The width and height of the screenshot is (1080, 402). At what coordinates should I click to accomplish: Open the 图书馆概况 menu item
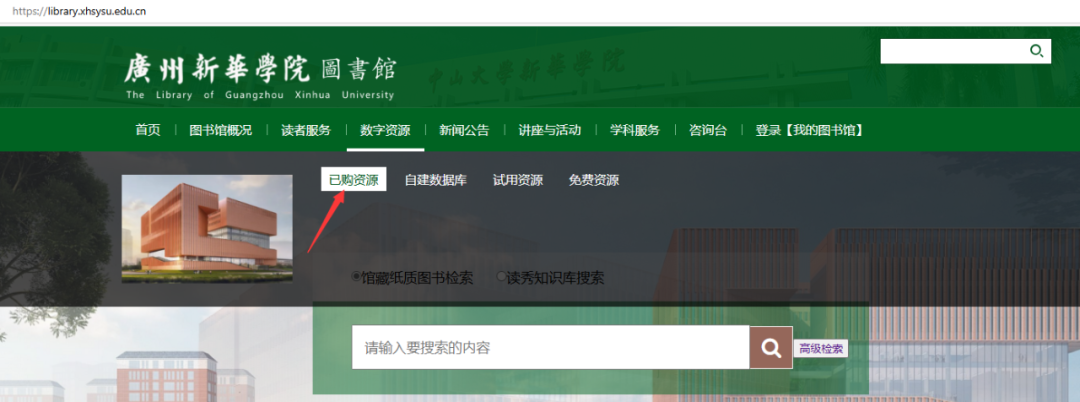[x=221, y=130]
